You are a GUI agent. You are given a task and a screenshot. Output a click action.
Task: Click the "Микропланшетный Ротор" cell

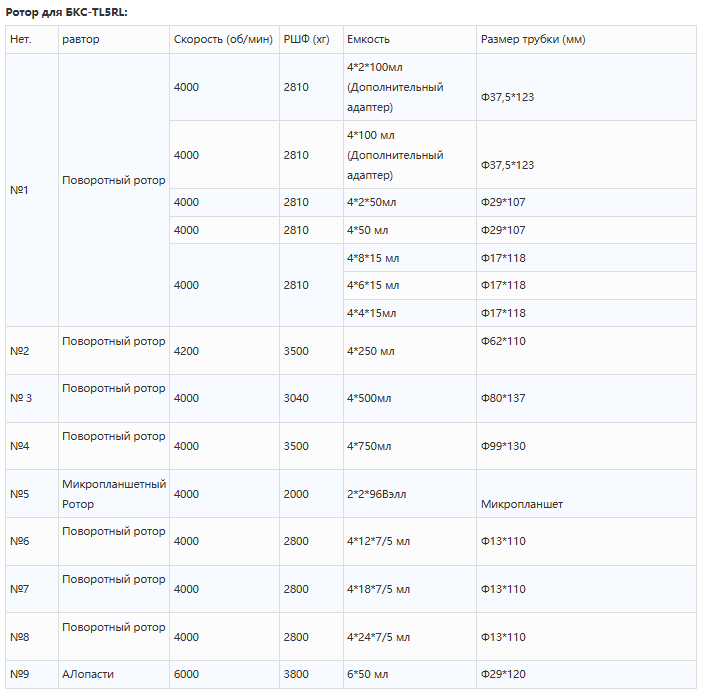coord(114,494)
